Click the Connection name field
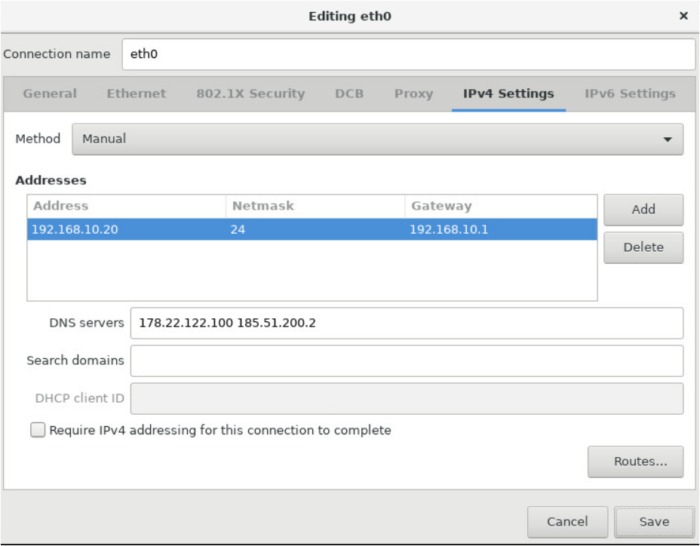Image resolution: width=700 pixels, height=546 pixels. (x=408, y=55)
